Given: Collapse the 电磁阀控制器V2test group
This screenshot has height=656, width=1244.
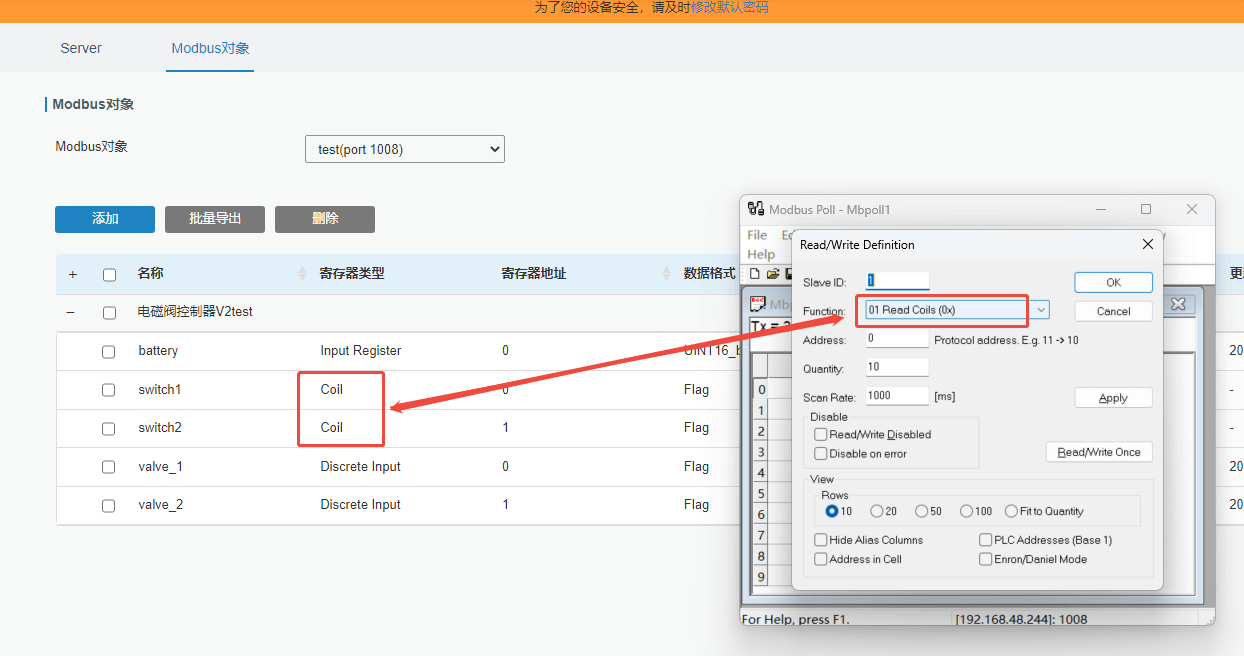Looking at the screenshot, I should pos(71,313).
